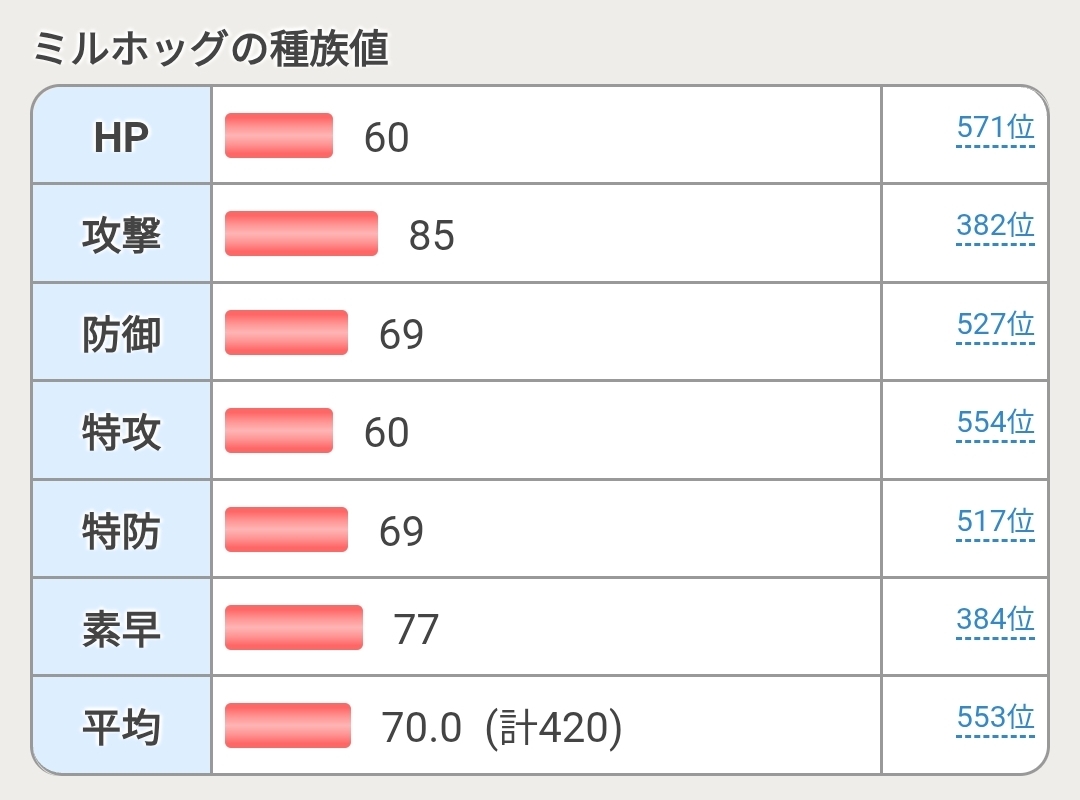The width and height of the screenshot is (1080, 800).
Task: Click the 382位 attack ranking link
Action: pos(994,227)
